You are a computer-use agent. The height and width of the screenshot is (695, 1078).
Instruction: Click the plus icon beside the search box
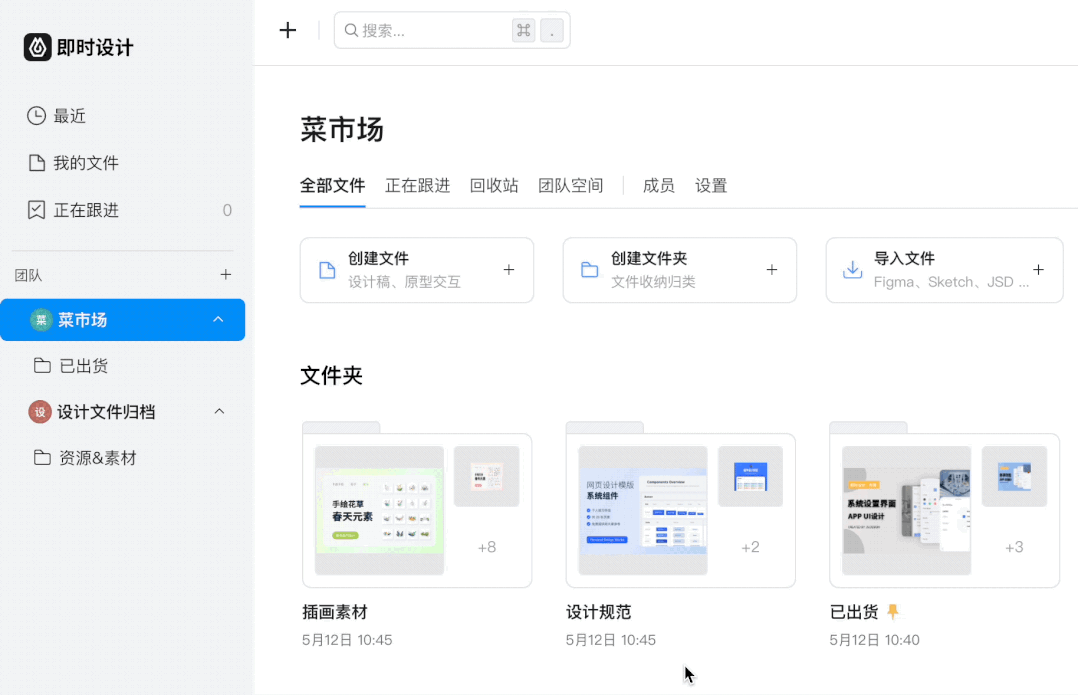coord(288,30)
